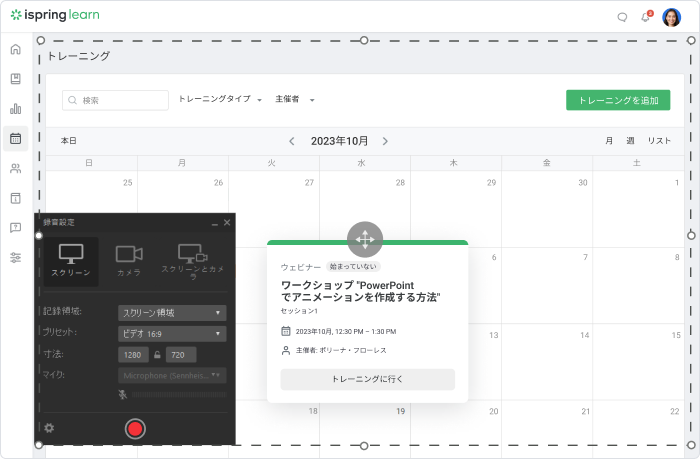Click the add training green button

[x=618, y=100]
